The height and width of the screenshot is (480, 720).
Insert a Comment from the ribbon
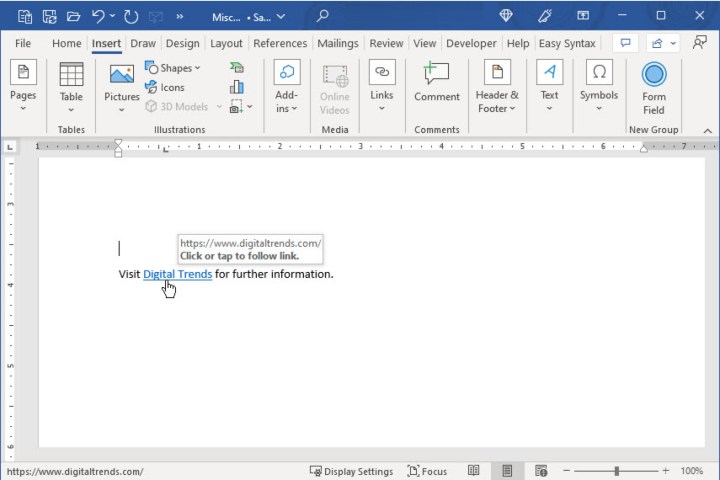[436, 82]
